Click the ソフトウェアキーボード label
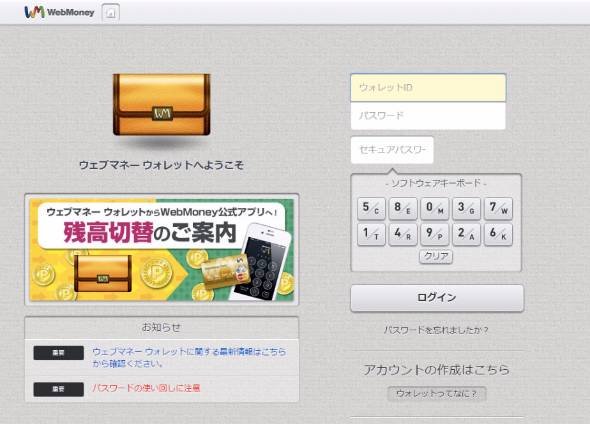The height and width of the screenshot is (424, 590). click(x=436, y=184)
